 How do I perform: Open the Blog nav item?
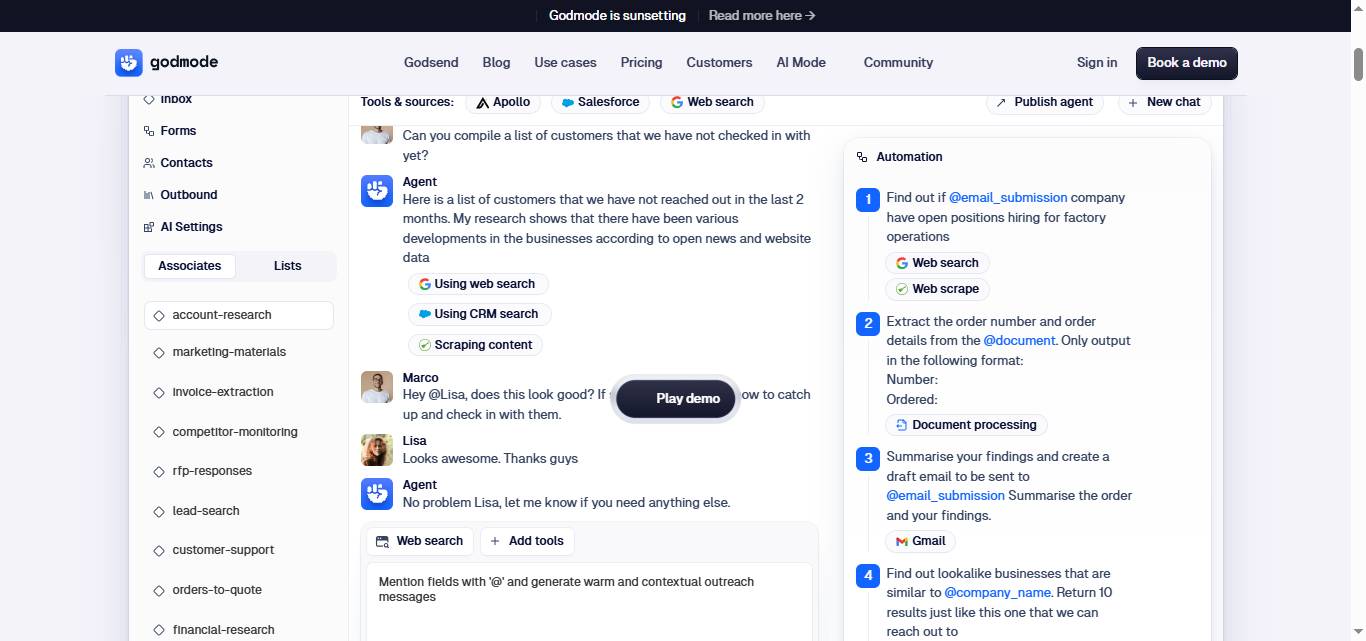[496, 62]
